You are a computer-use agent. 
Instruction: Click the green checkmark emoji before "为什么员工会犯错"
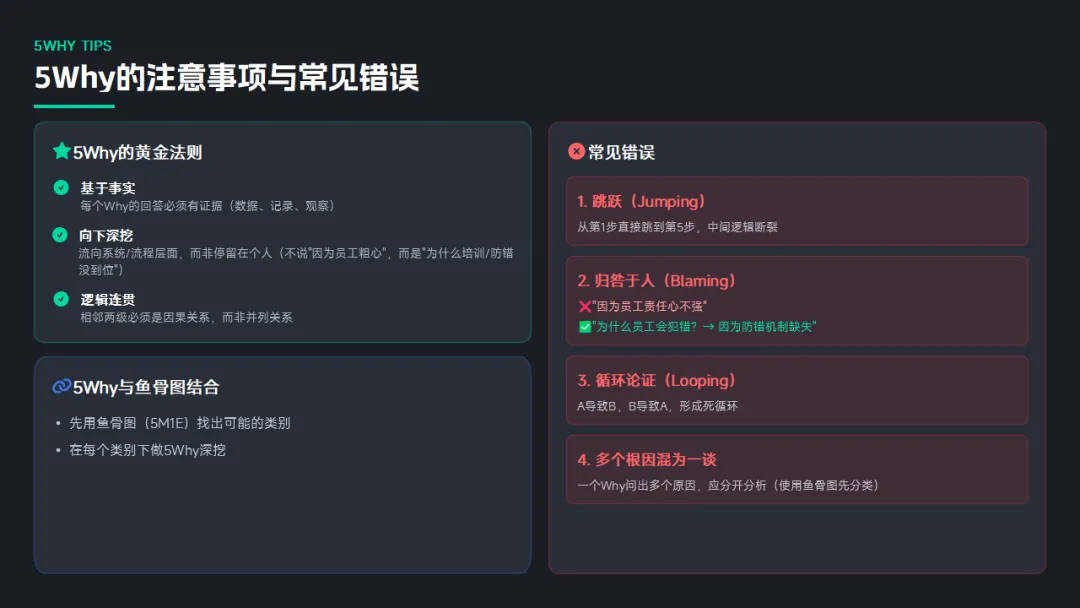point(585,327)
